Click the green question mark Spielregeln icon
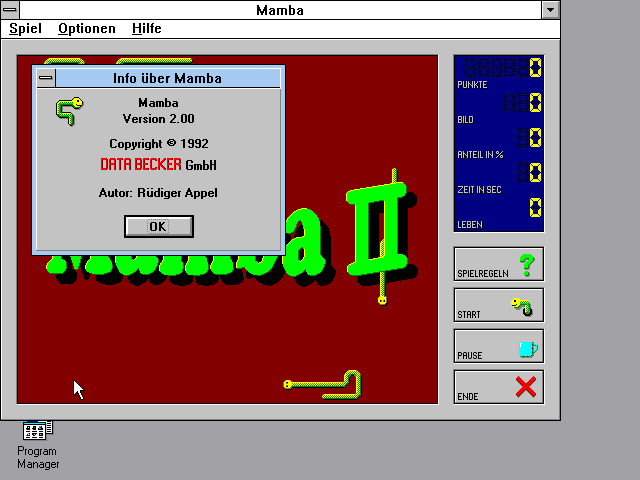Screen dimensions: 640x480 pyautogui.click(x=527, y=264)
